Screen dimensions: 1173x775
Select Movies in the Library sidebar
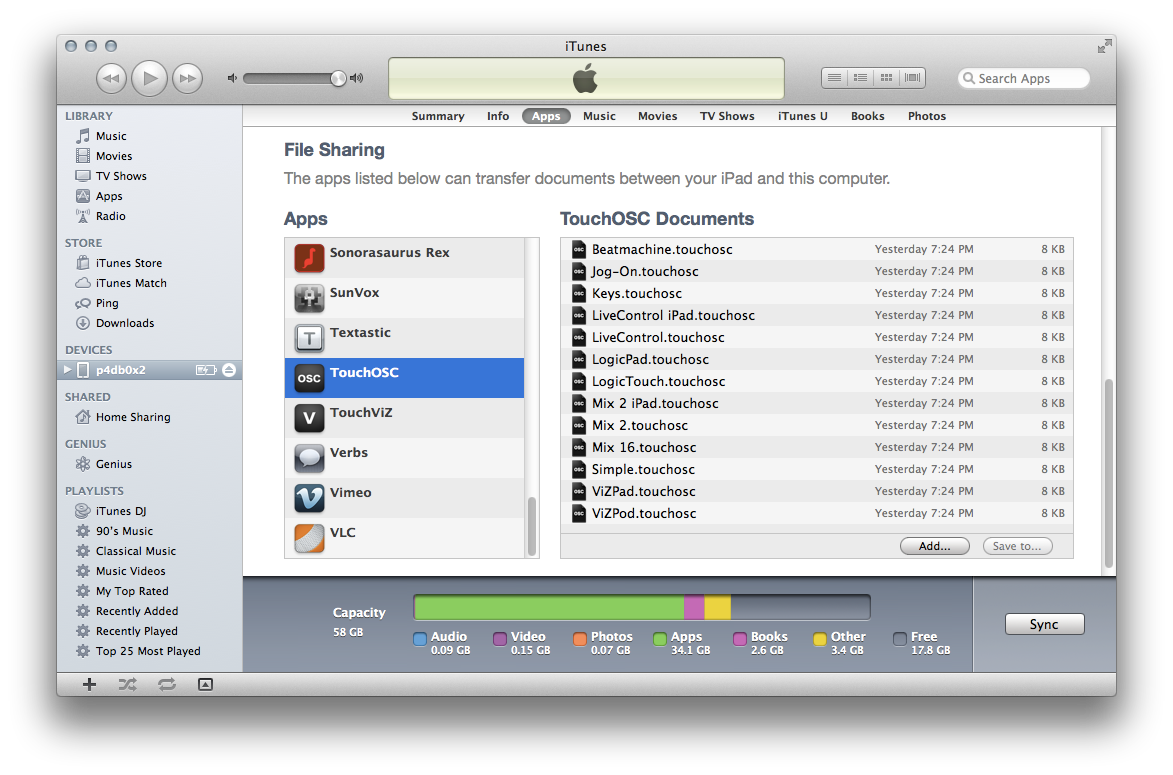[x=150, y=156]
